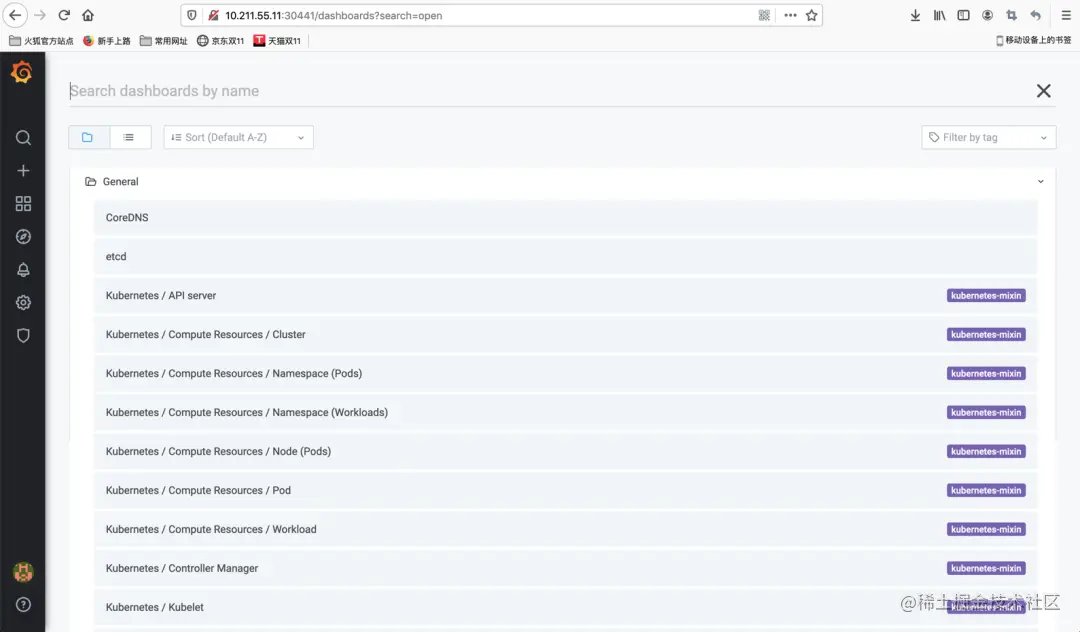
Task: Switch to the list view layout
Action: point(129,137)
